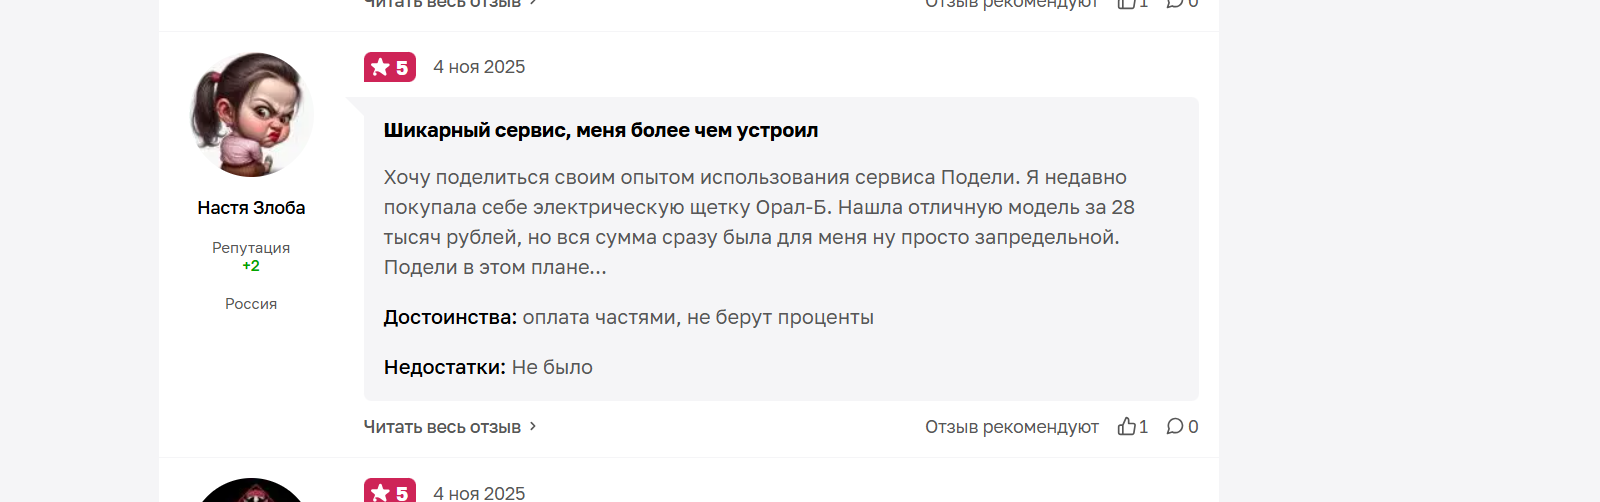Click Настя Злоба's avatar picture
Image resolution: width=1600 pixels, height=502 pixels.
(251, 115)
